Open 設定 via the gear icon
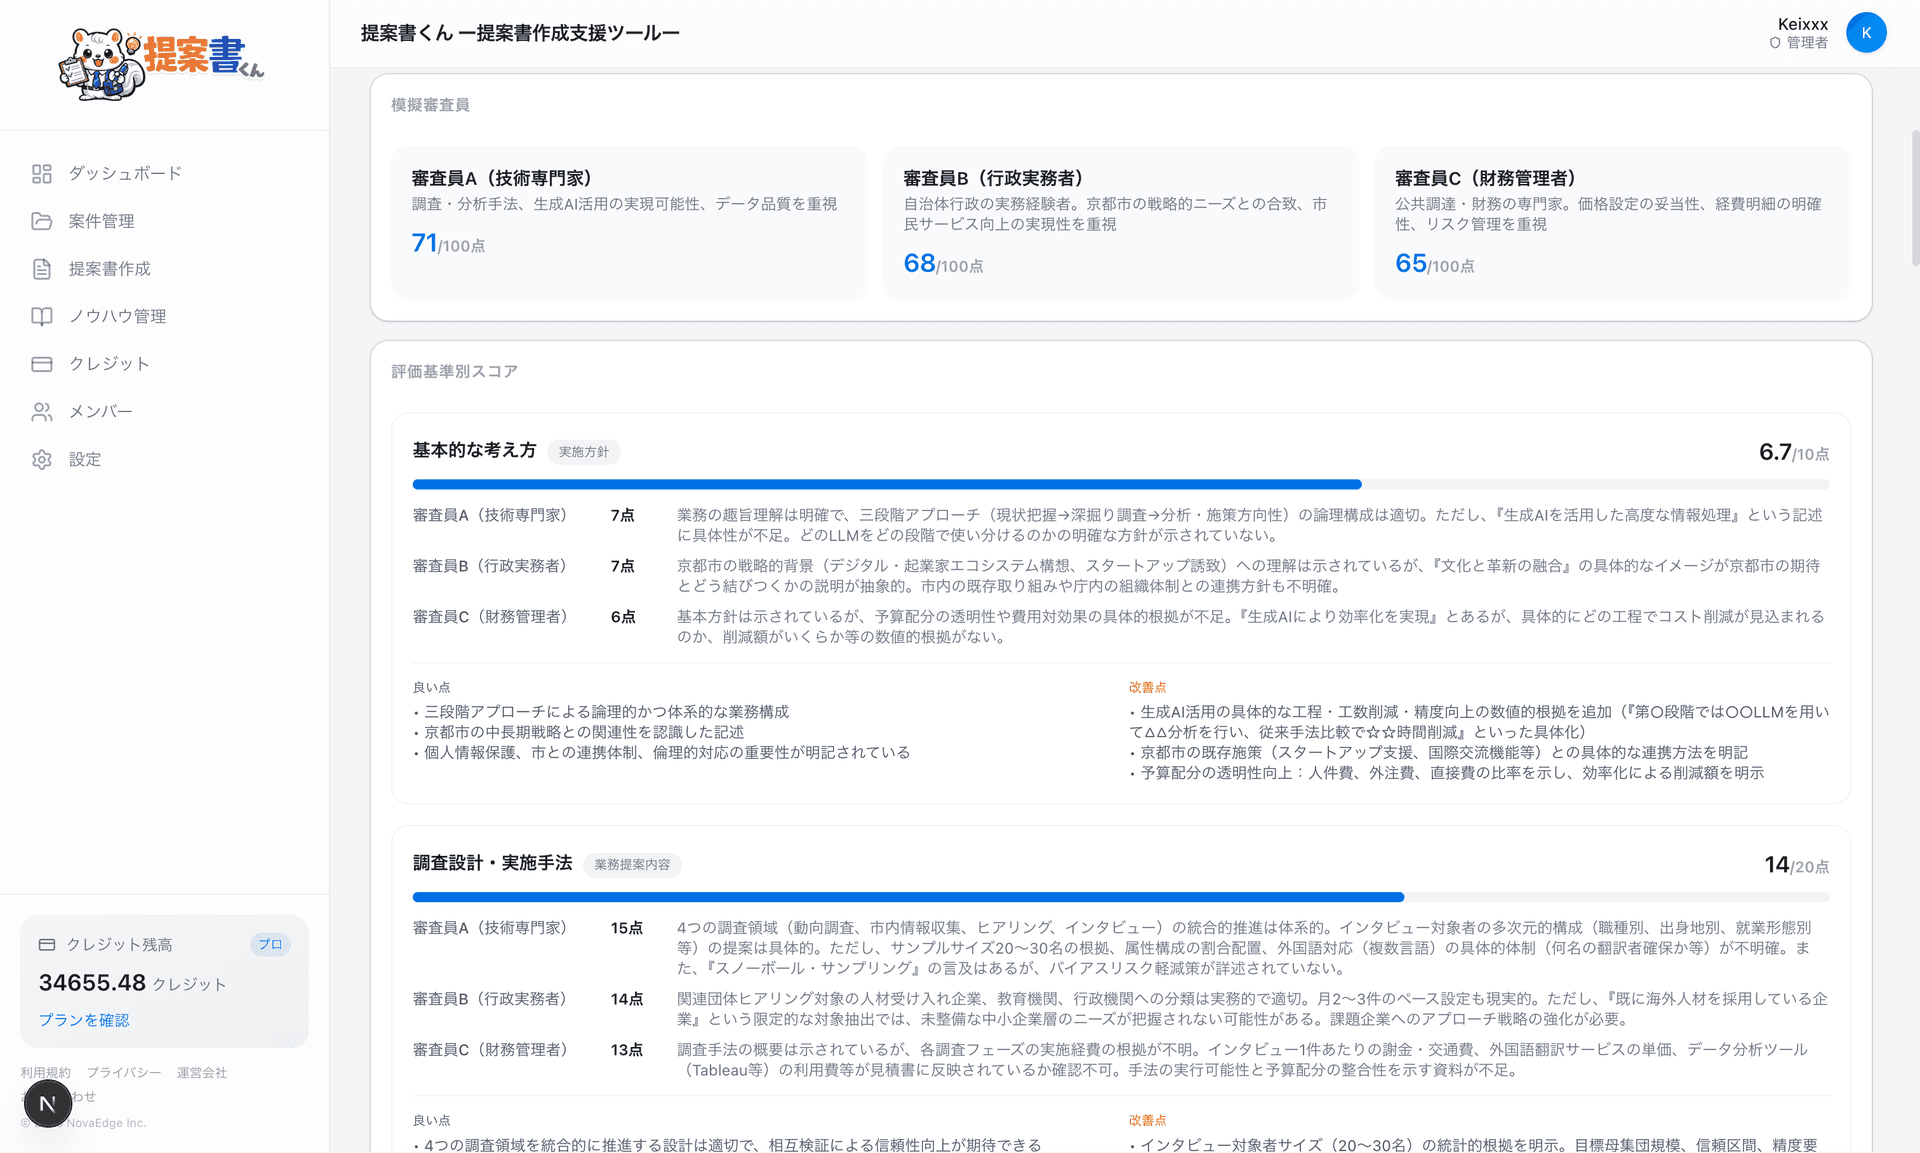1920x1153 pixels. 41,459
